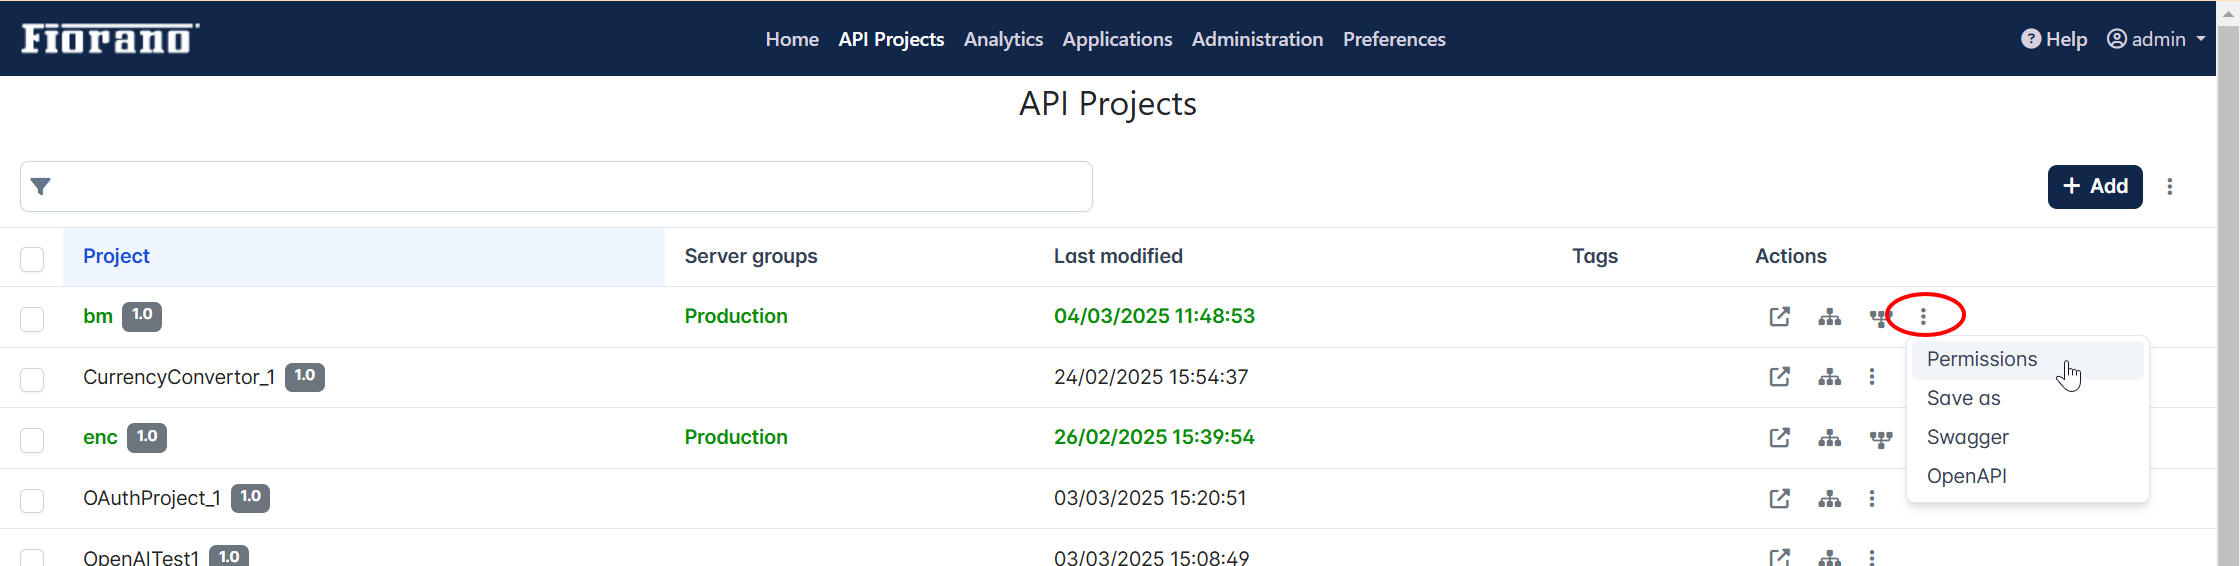Click hierarchy icon in OAuthProject_1 row
Screen dimensions: 2240x566
point(1829,498)
